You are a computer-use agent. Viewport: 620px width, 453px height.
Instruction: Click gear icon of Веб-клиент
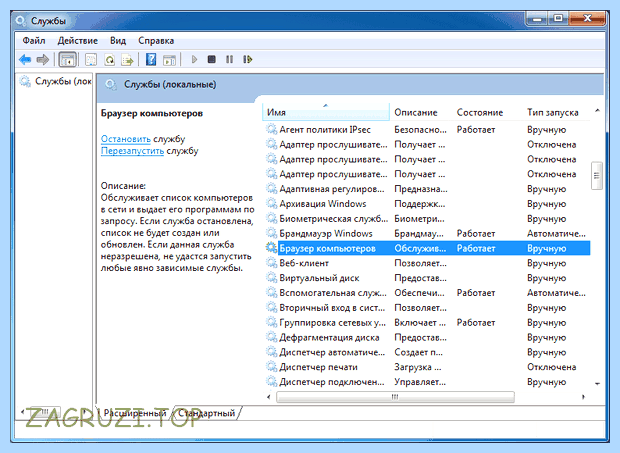tap(271, 263)
